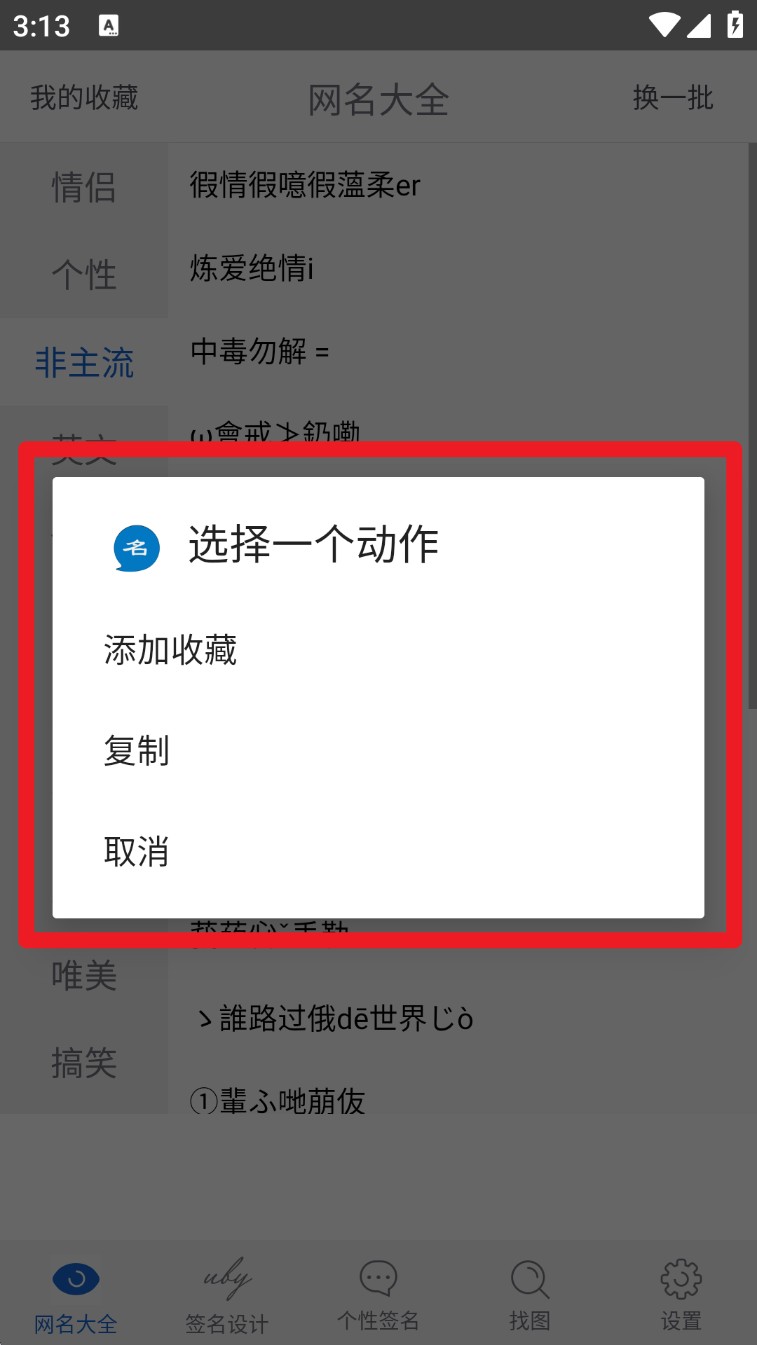The height and width of the screenshot is (1345, 757).
Task: Select the 个性 category
Action: coord(84,274)
